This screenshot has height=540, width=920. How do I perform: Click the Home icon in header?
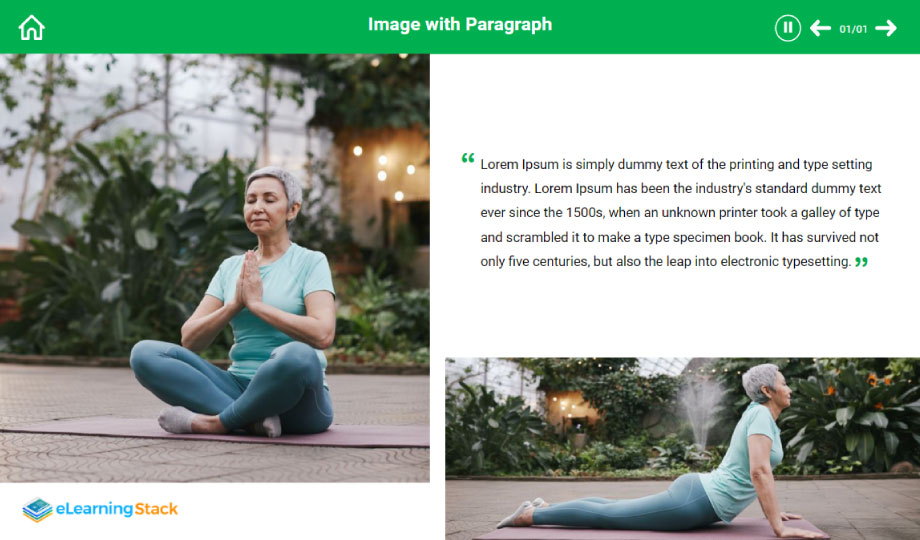pos(32,28)
